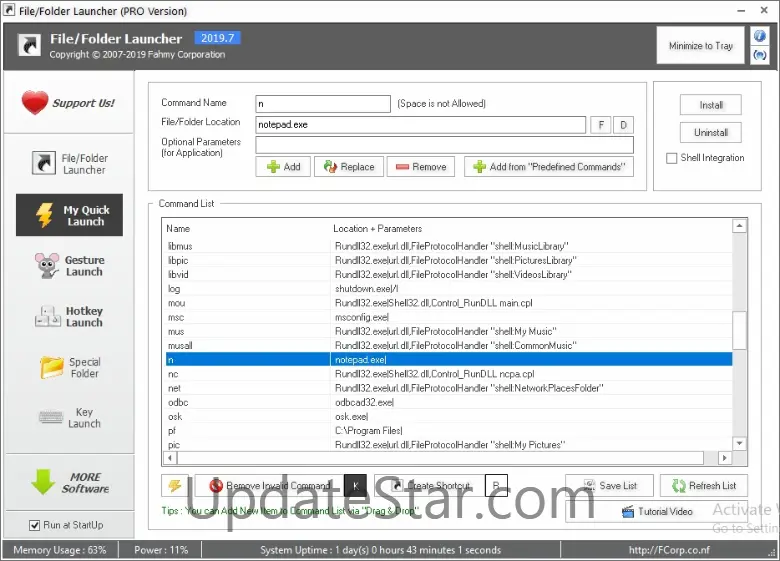
Task: Click the lightning bolt launch button below the list
Action: pyautogui.click(x=175, y=485)
